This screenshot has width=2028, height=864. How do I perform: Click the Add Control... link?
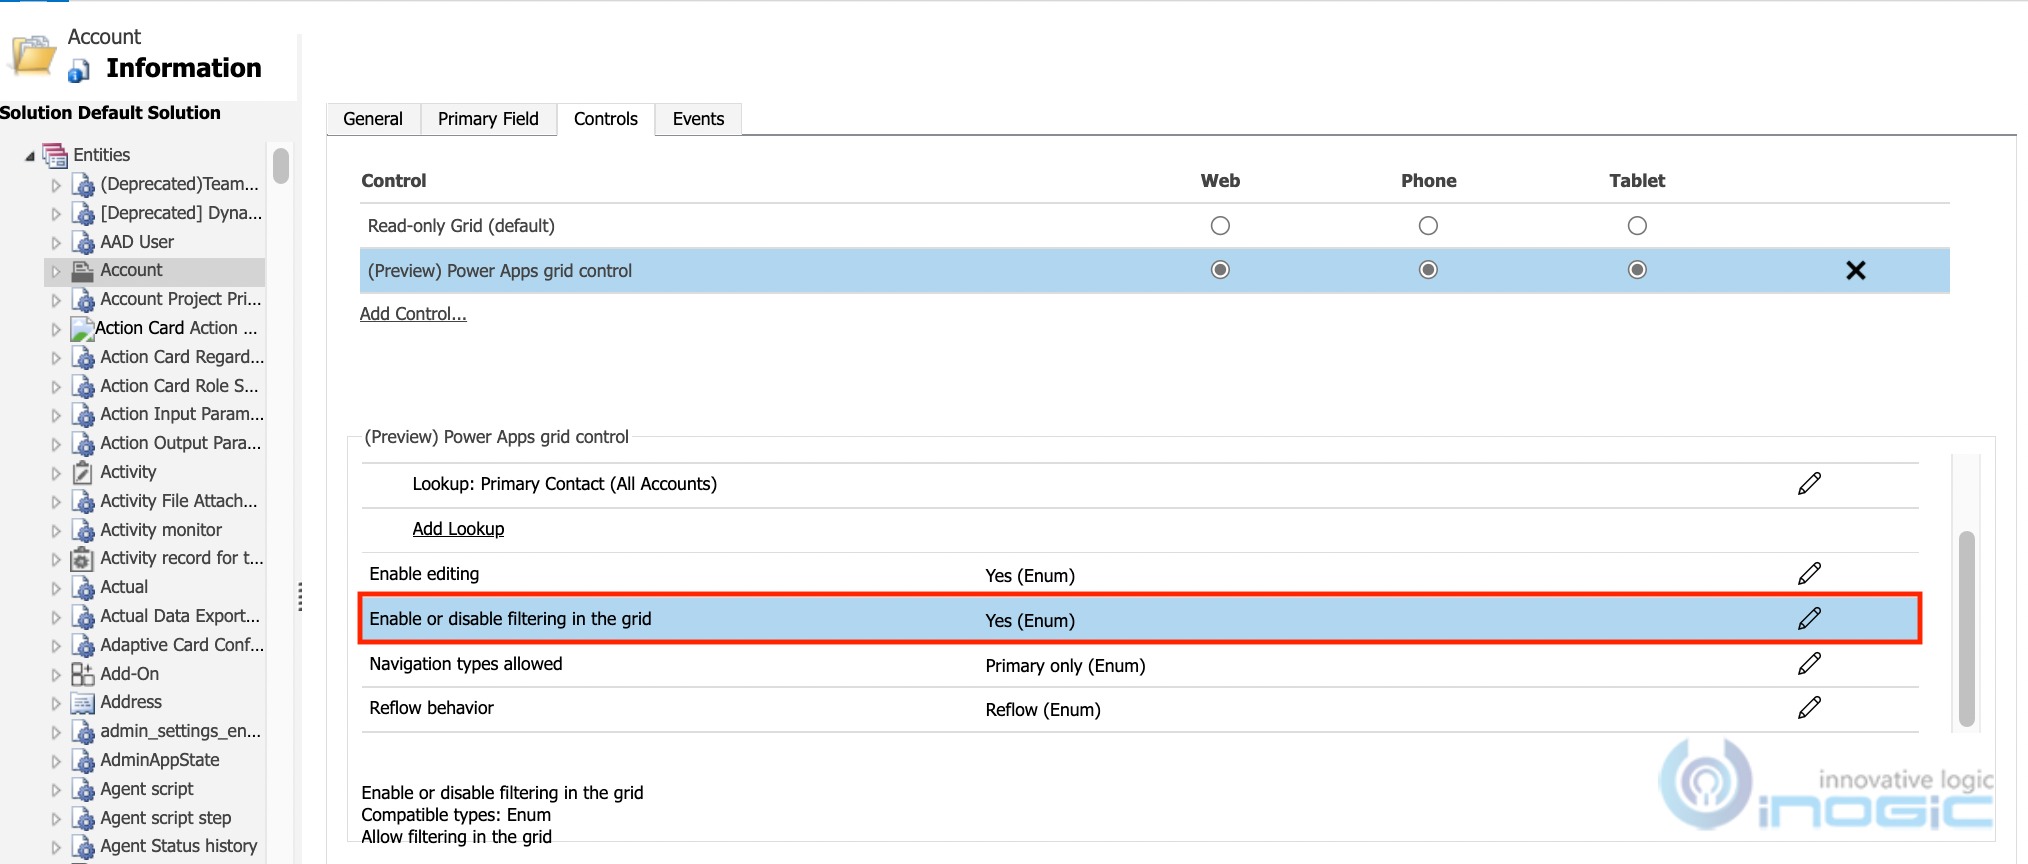413,314
